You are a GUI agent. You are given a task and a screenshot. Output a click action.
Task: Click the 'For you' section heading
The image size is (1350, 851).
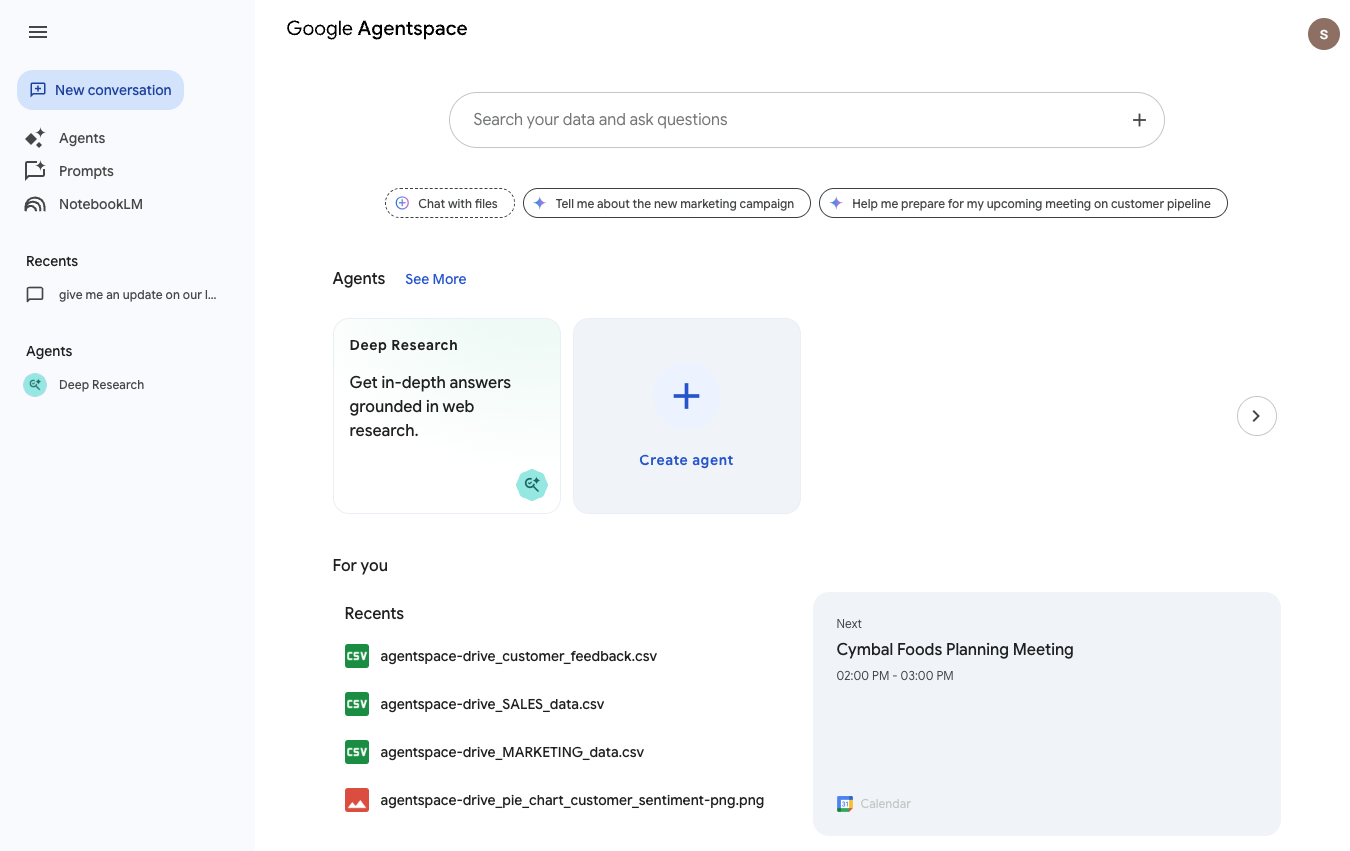pyautogui.click(x=360, y=565)
